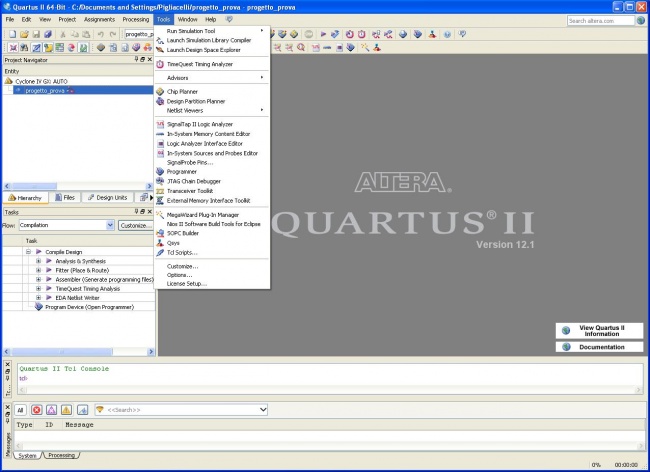Select Options... in Tools menu

tap(212, 275)
